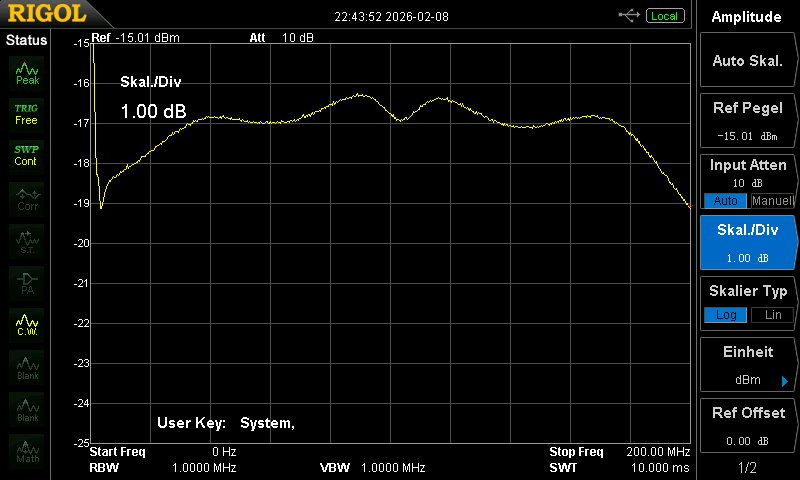Viewport: 800px width, 480px height.
Task: Set Input Atten to Manuell
Action: (x=772, y=200)
